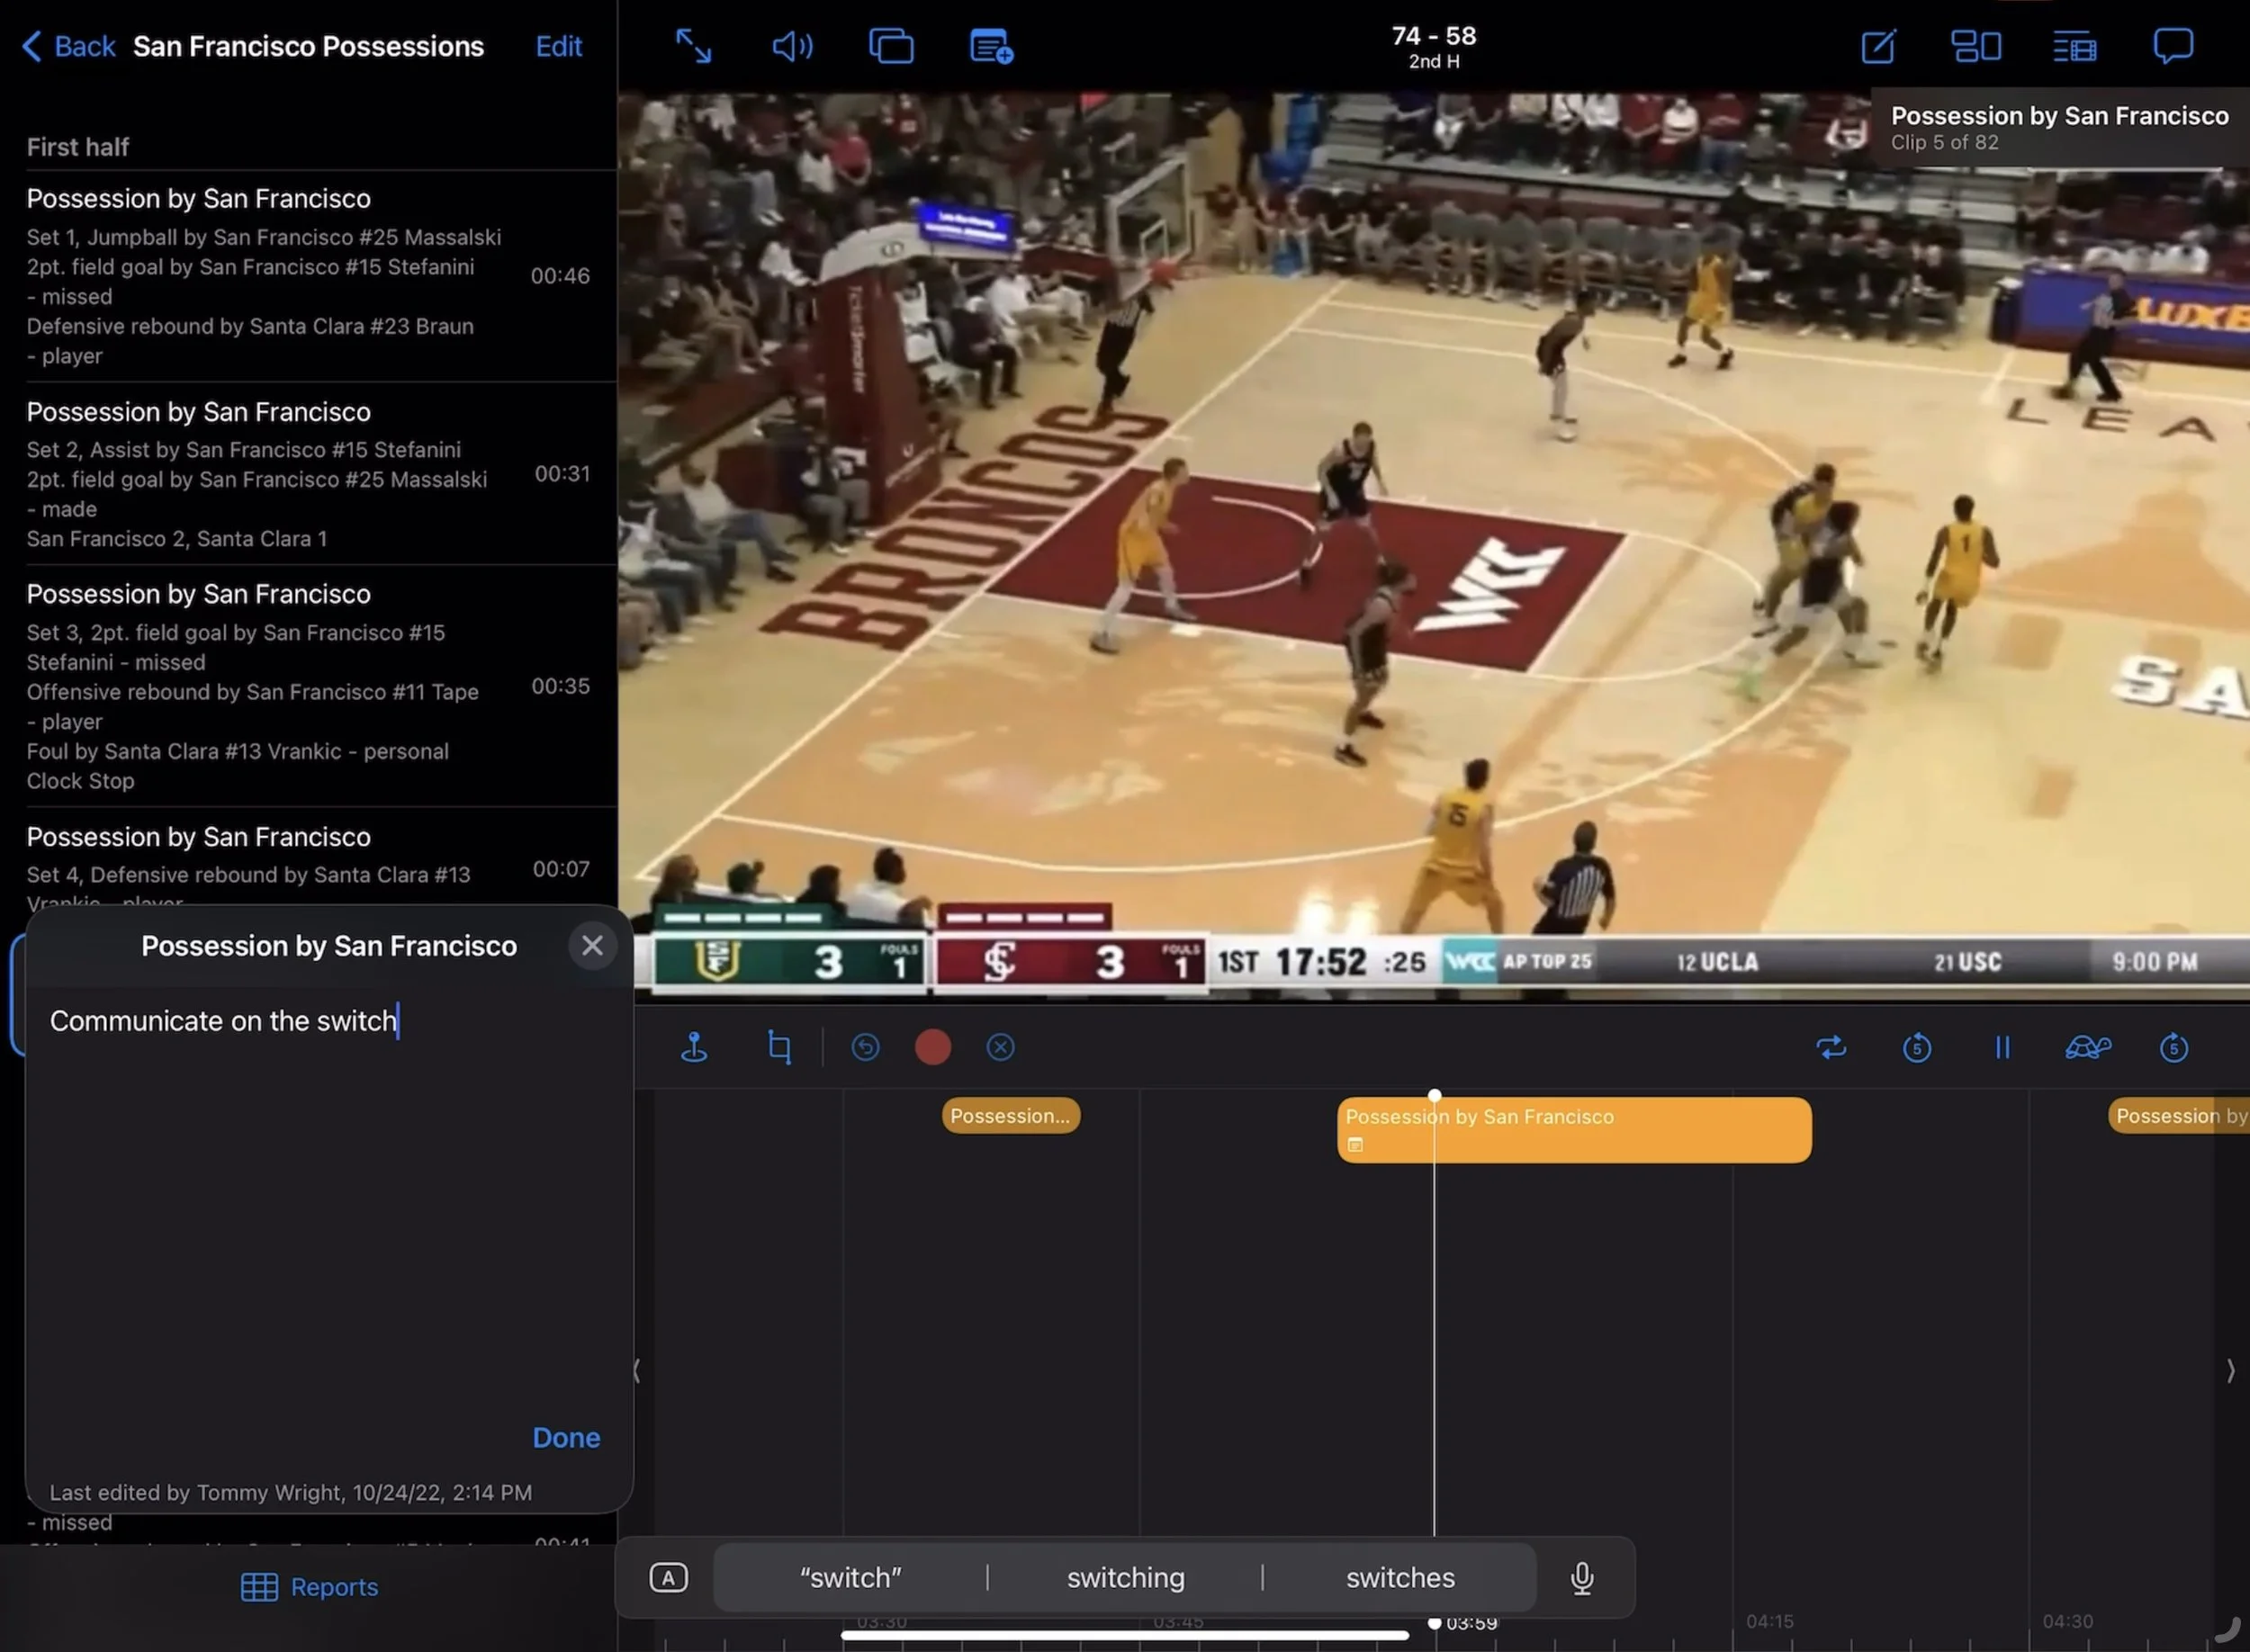
Task: Click Edit in the possessions header
Action: [558, 46]
